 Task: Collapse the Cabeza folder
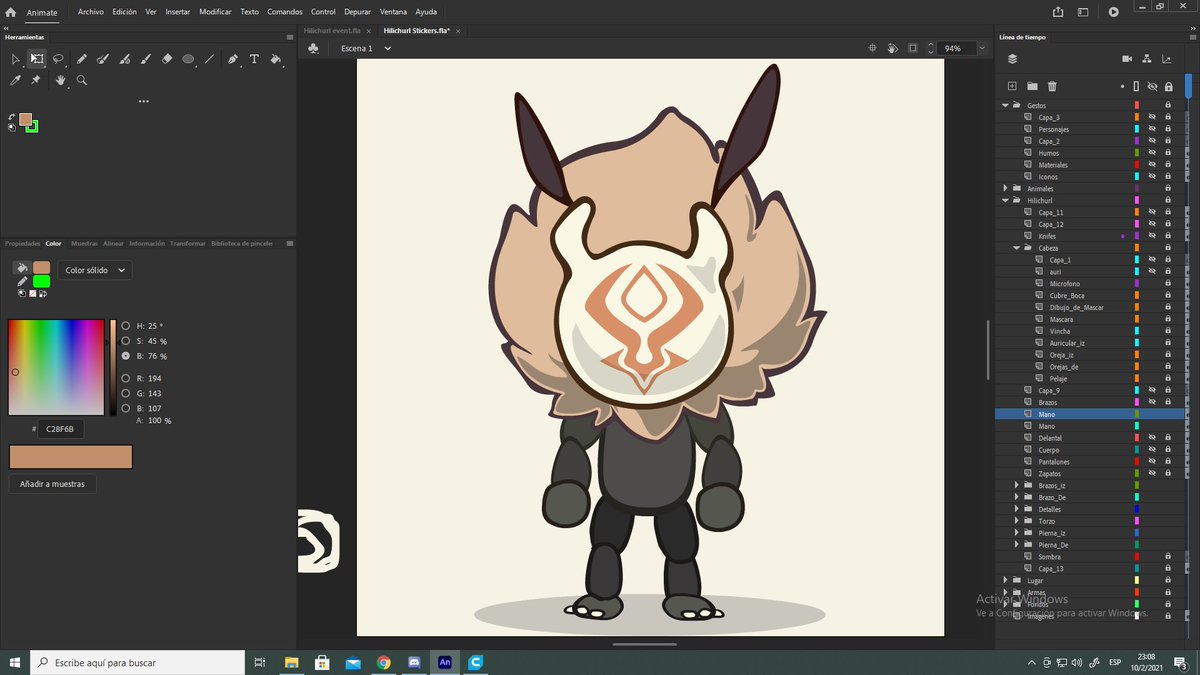pos(1017,248)
